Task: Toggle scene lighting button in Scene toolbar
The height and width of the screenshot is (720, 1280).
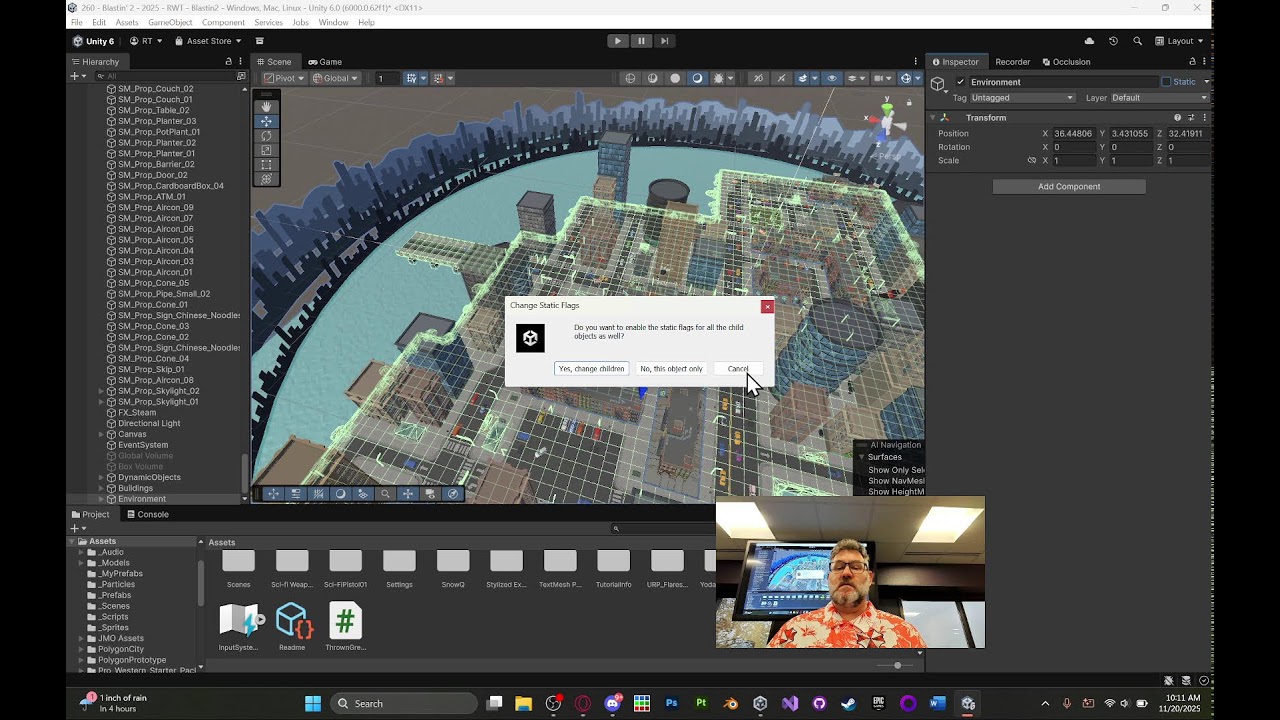Action: (x=697, y=78)
